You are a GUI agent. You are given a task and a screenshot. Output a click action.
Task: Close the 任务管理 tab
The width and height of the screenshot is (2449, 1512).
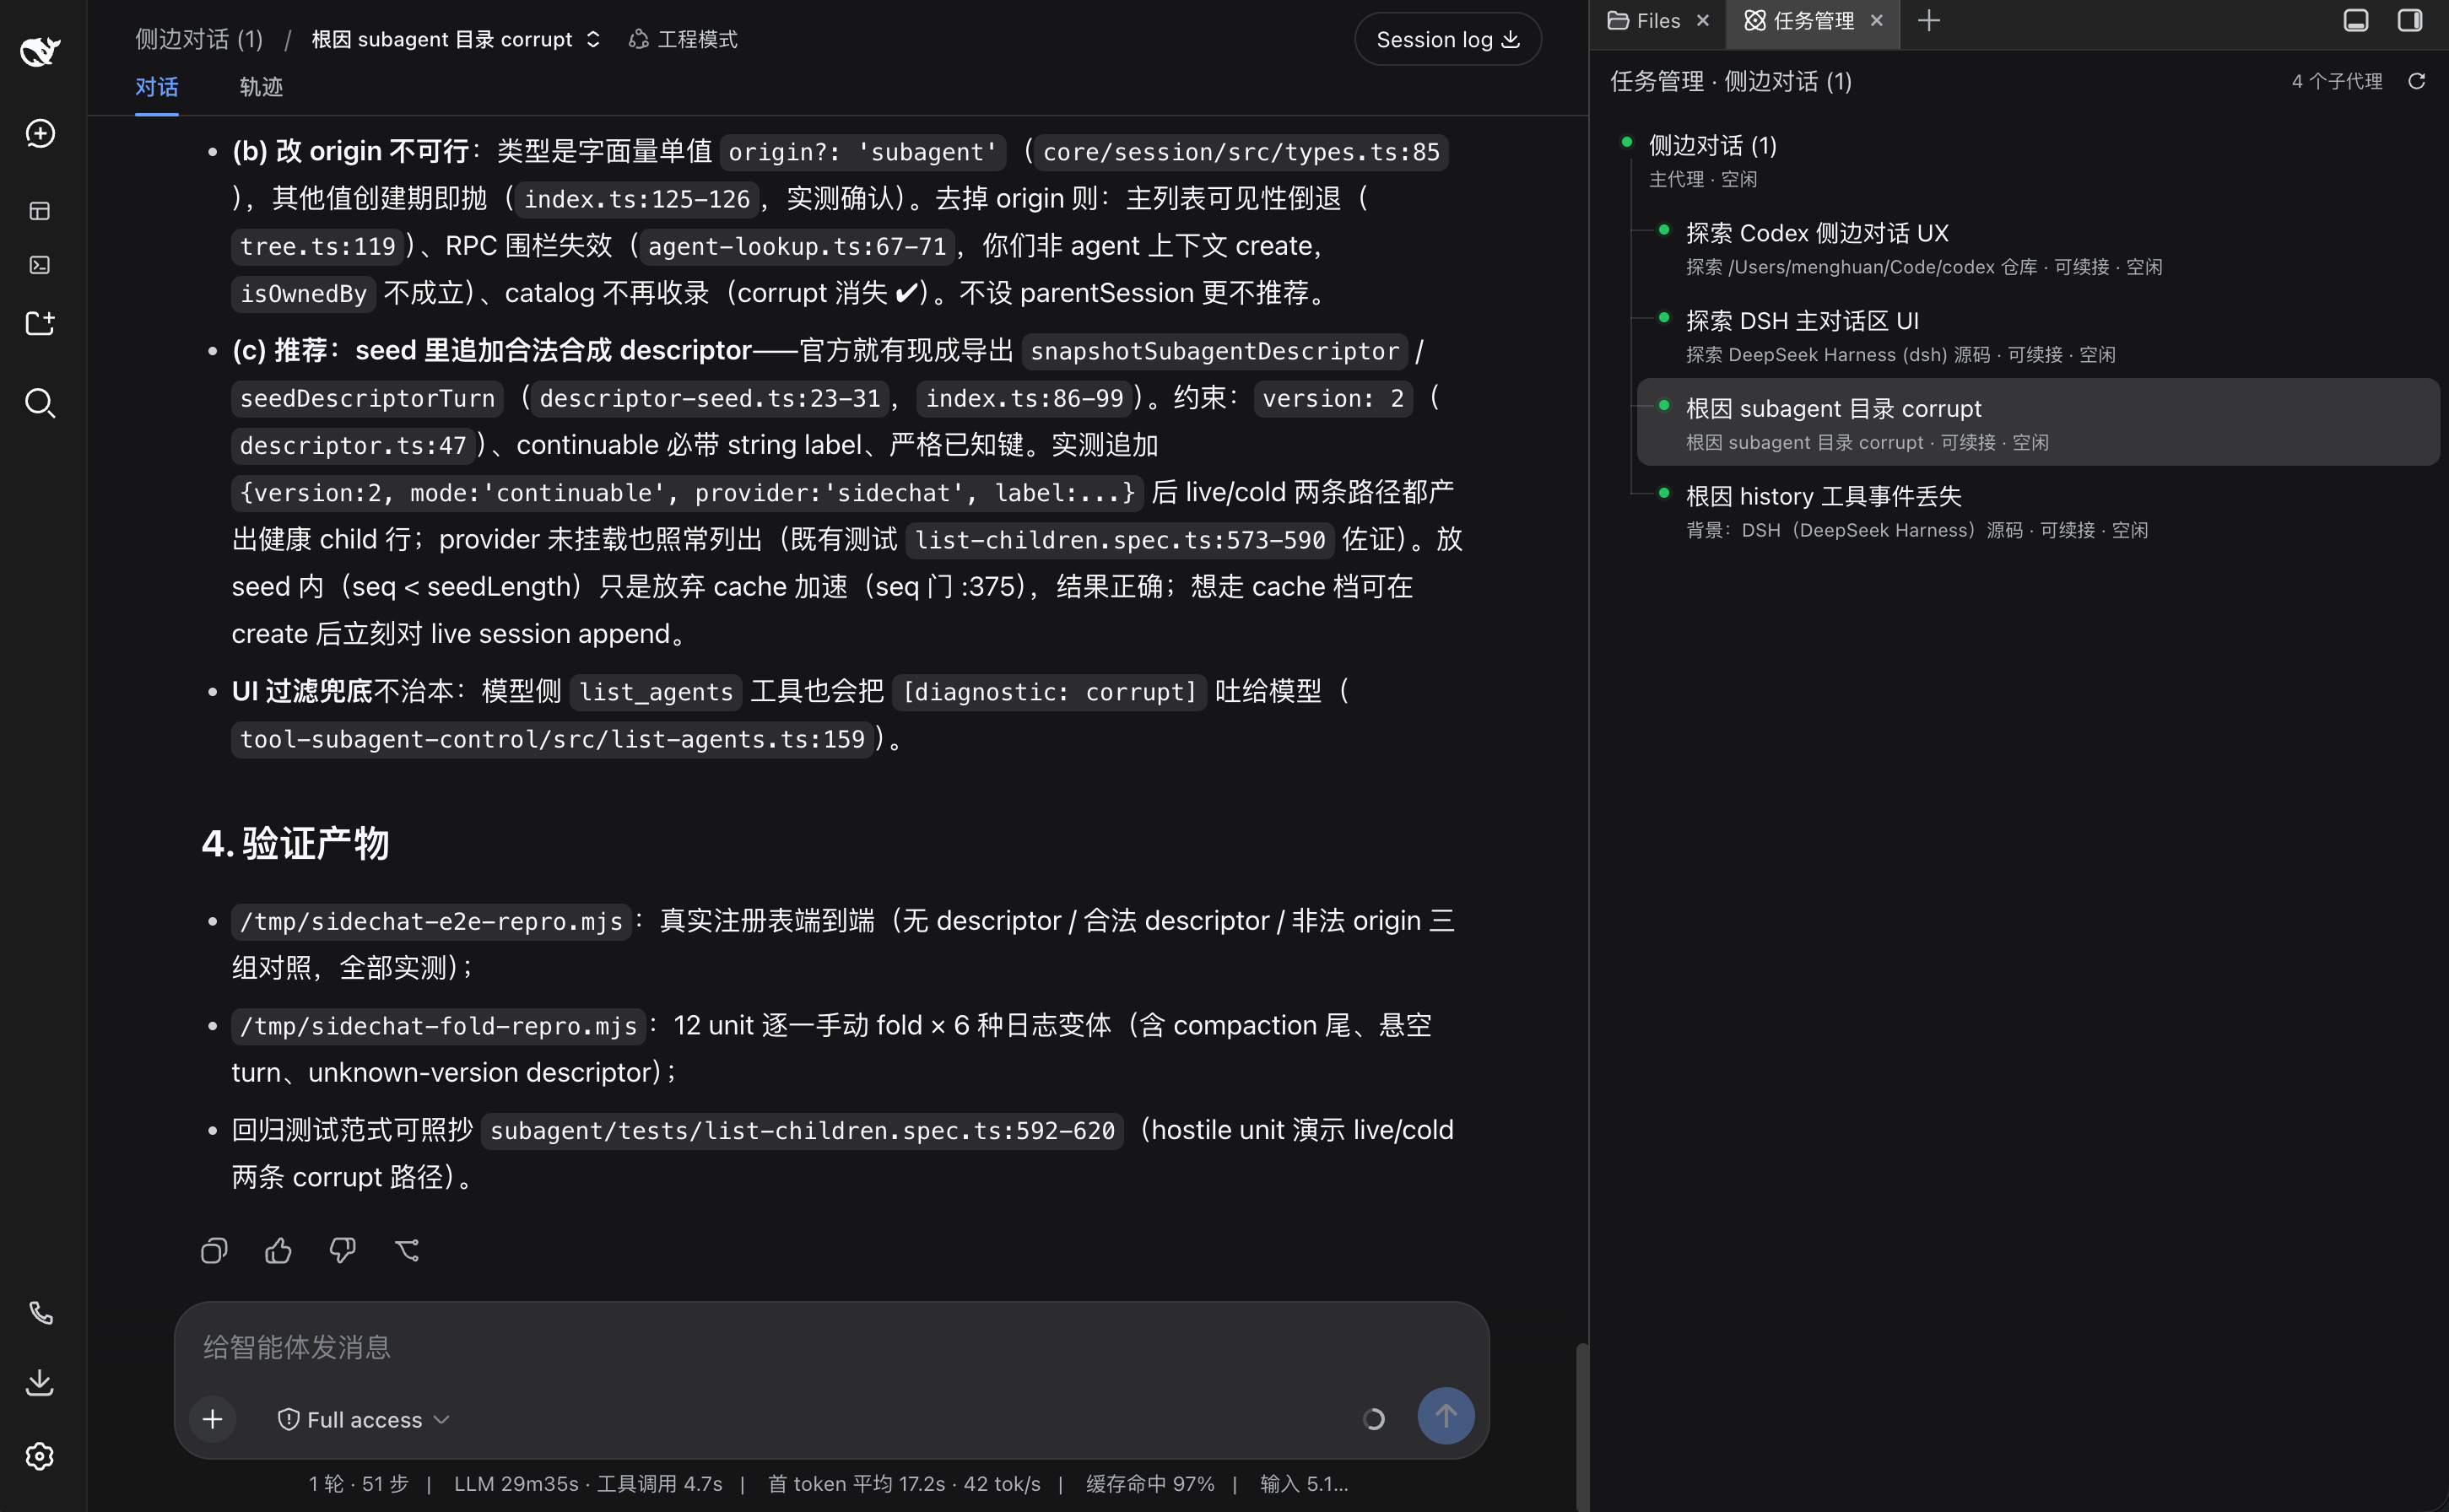coord(1877,20)
